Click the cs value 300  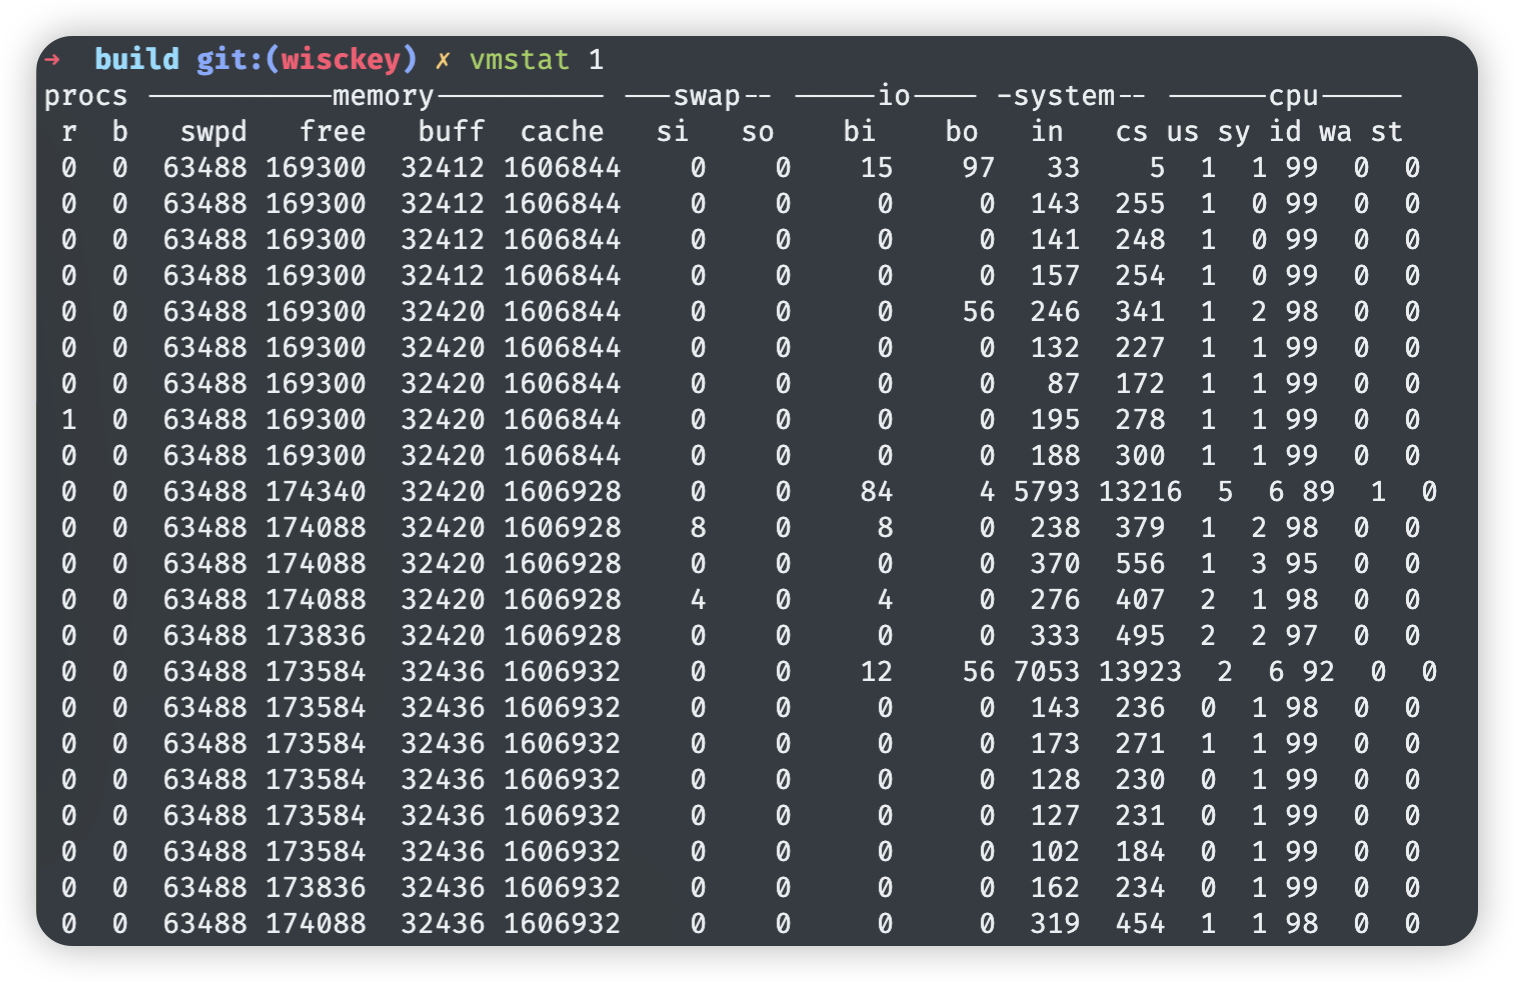(1140, 456)
